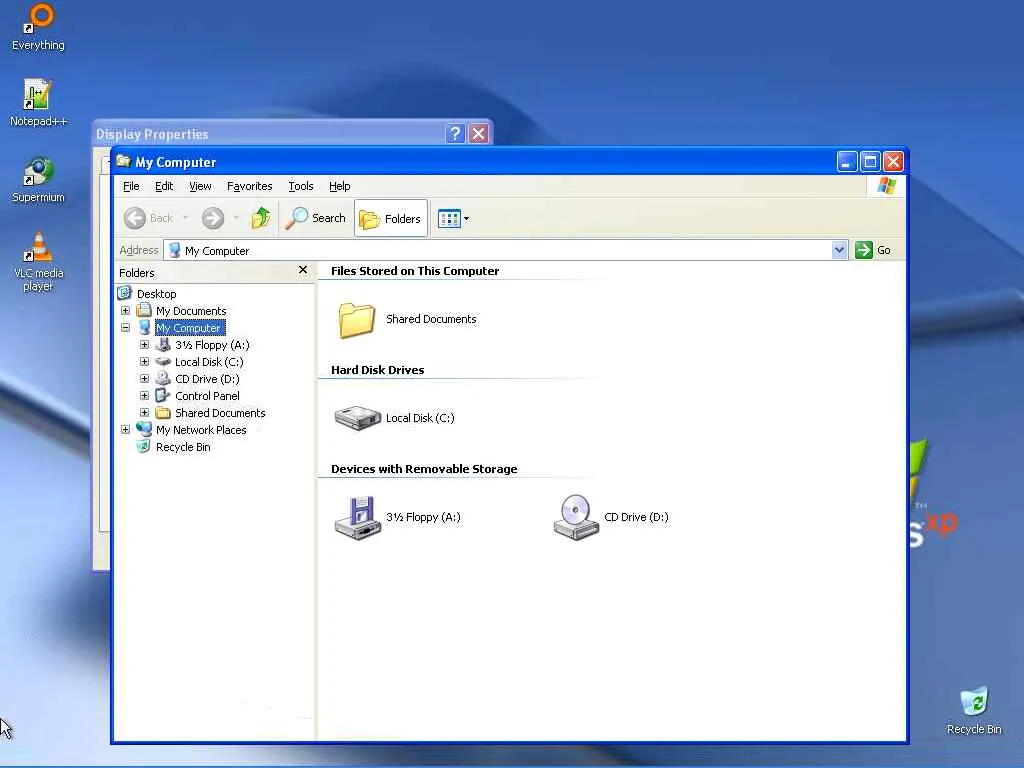This screenshot has height=768, width=1024.
Task: Select the Local Disk (C:) drive icon
Action: tap(357, 417)
